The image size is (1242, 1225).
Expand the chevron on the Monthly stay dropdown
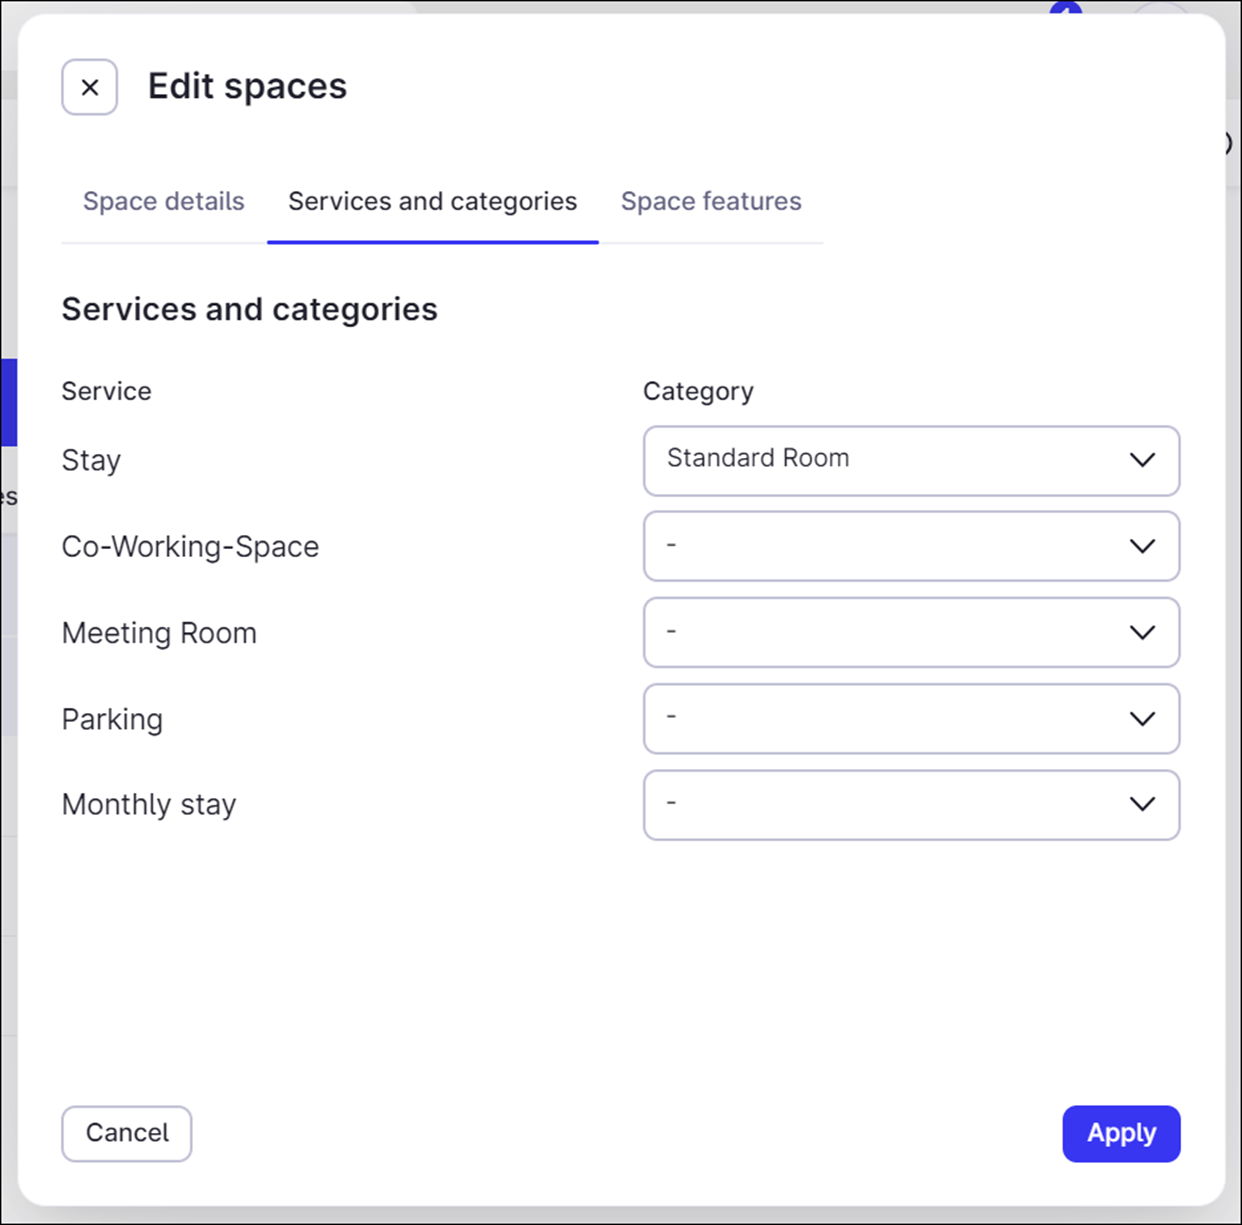1142,805
